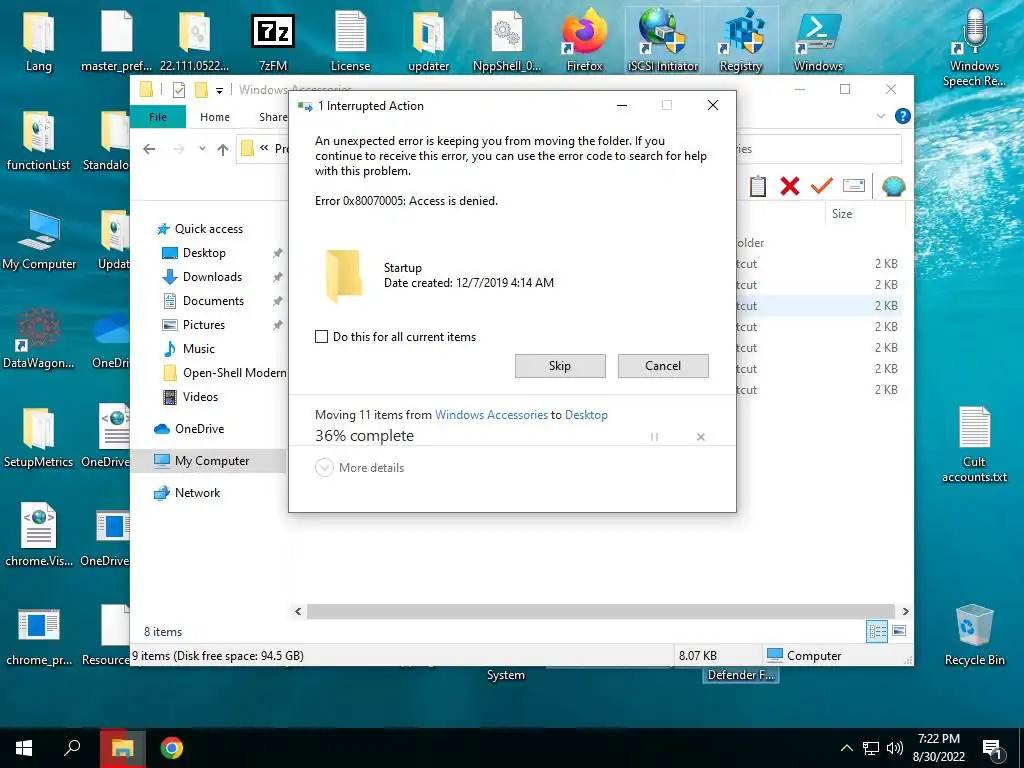Switch to large icons view in Explorer
Image resolution: width=1024 pixels, height=768 pixels.
tap(899, 631)
